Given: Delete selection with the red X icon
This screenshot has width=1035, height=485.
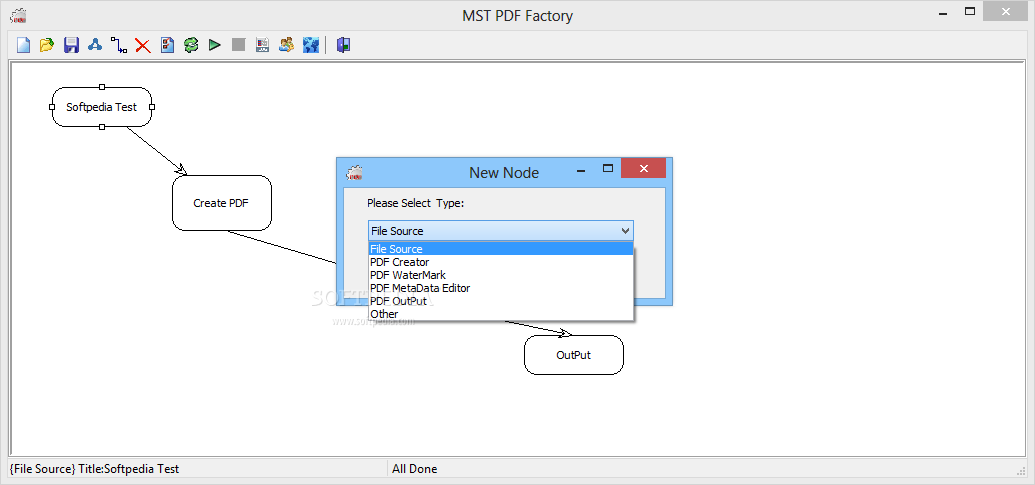Looking at the screenshot, I should coord(143,45).
